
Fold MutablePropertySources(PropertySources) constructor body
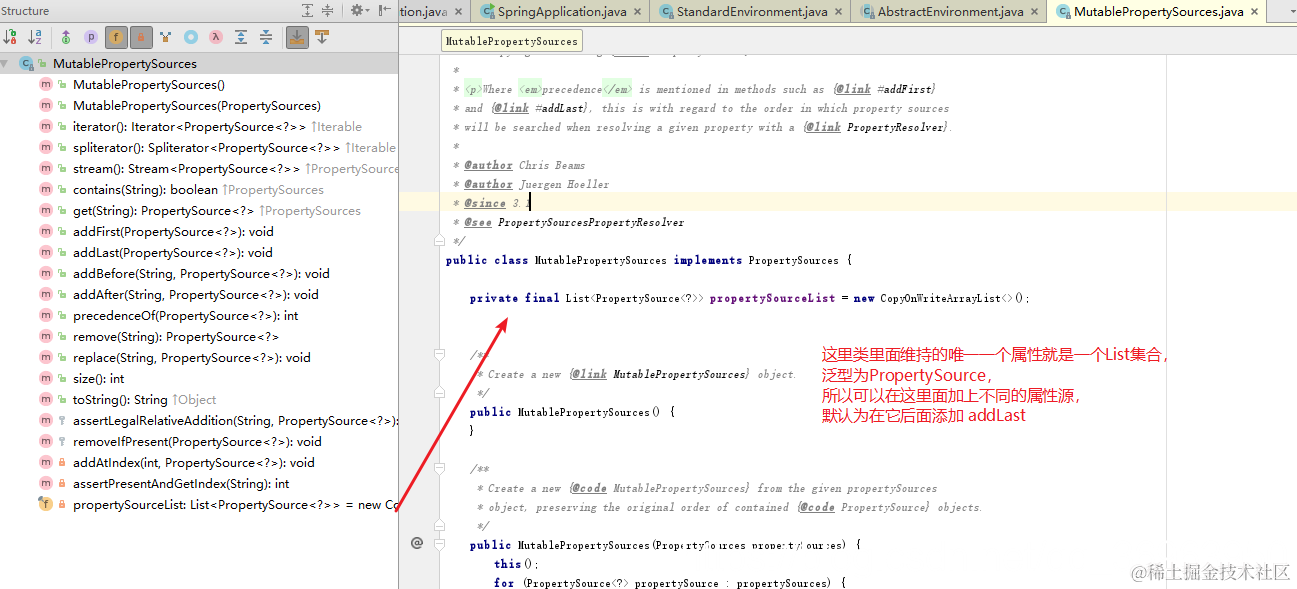point(438,545)
